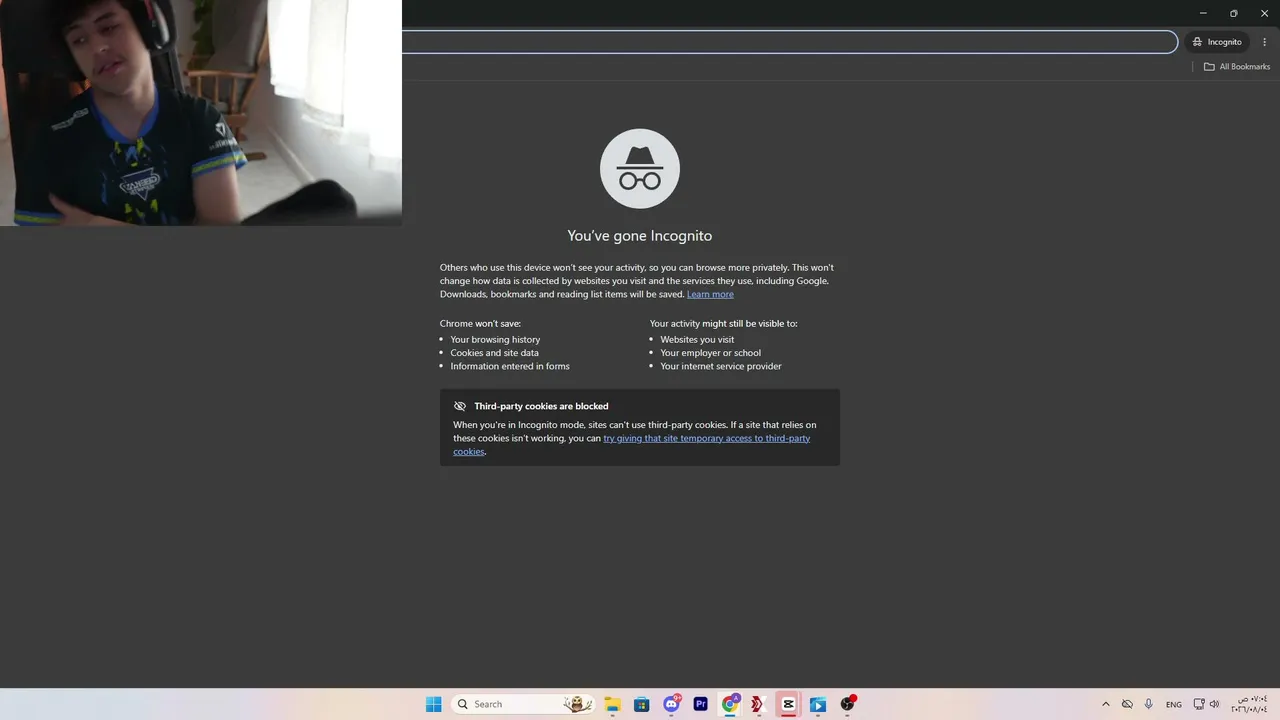The height and width of the screenshot is (720, 1280).
Task: Click the crossed-out cloud tray icon
Action: 1127,704
